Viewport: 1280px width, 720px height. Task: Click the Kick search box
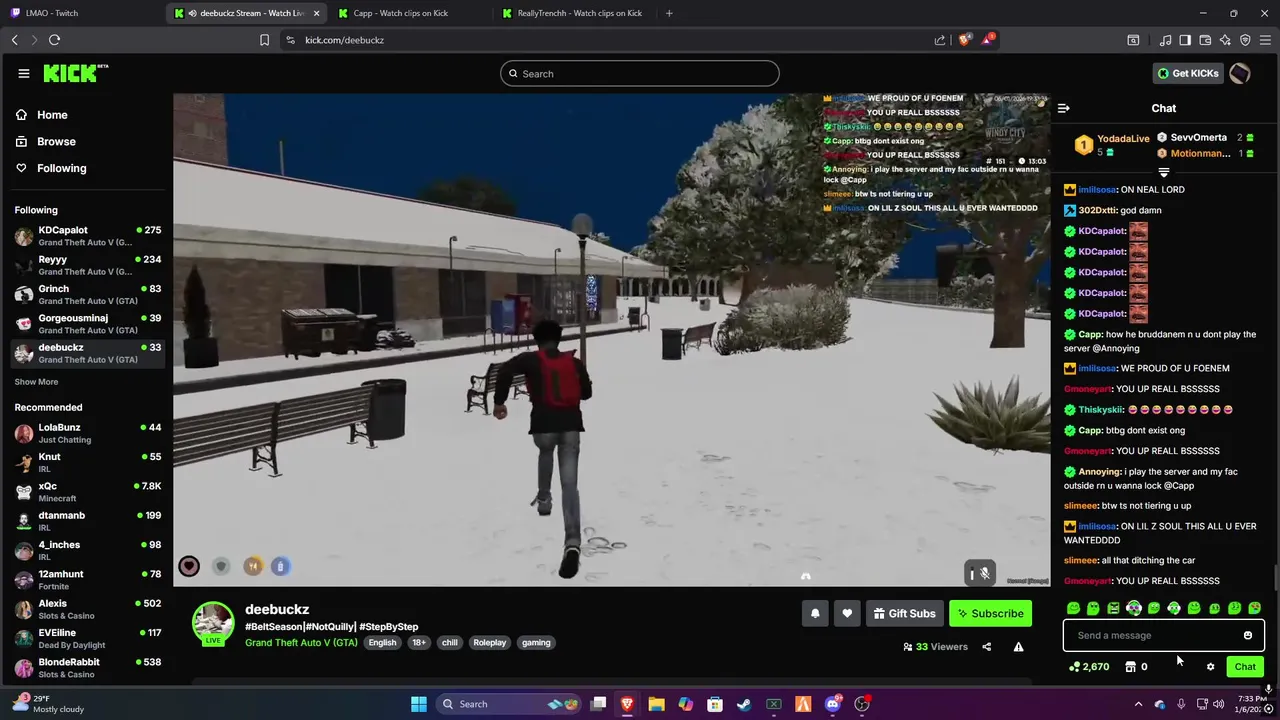640,73
